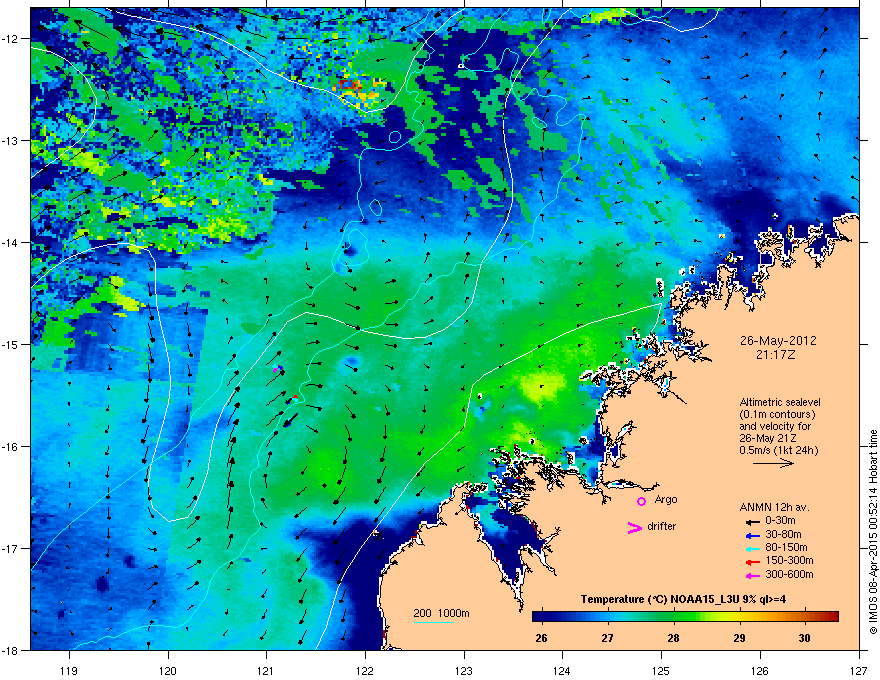Click the cyan 80-150m arrow legend icon

[x=753, y=548]
